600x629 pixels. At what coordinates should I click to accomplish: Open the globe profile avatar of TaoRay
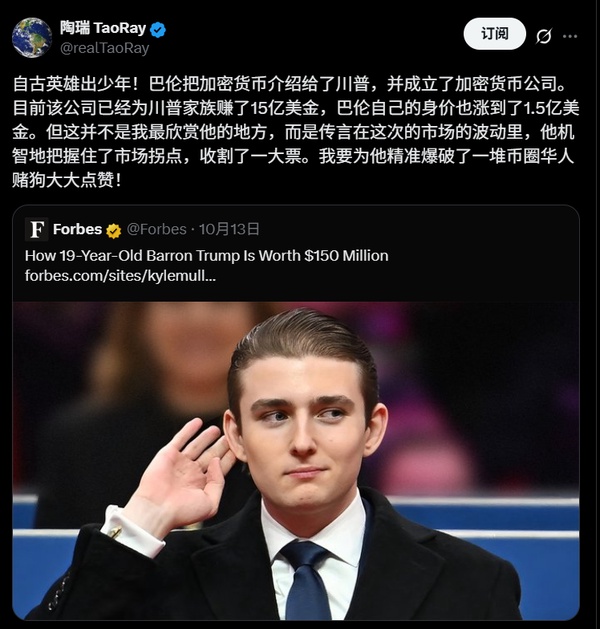pos(32,38)
